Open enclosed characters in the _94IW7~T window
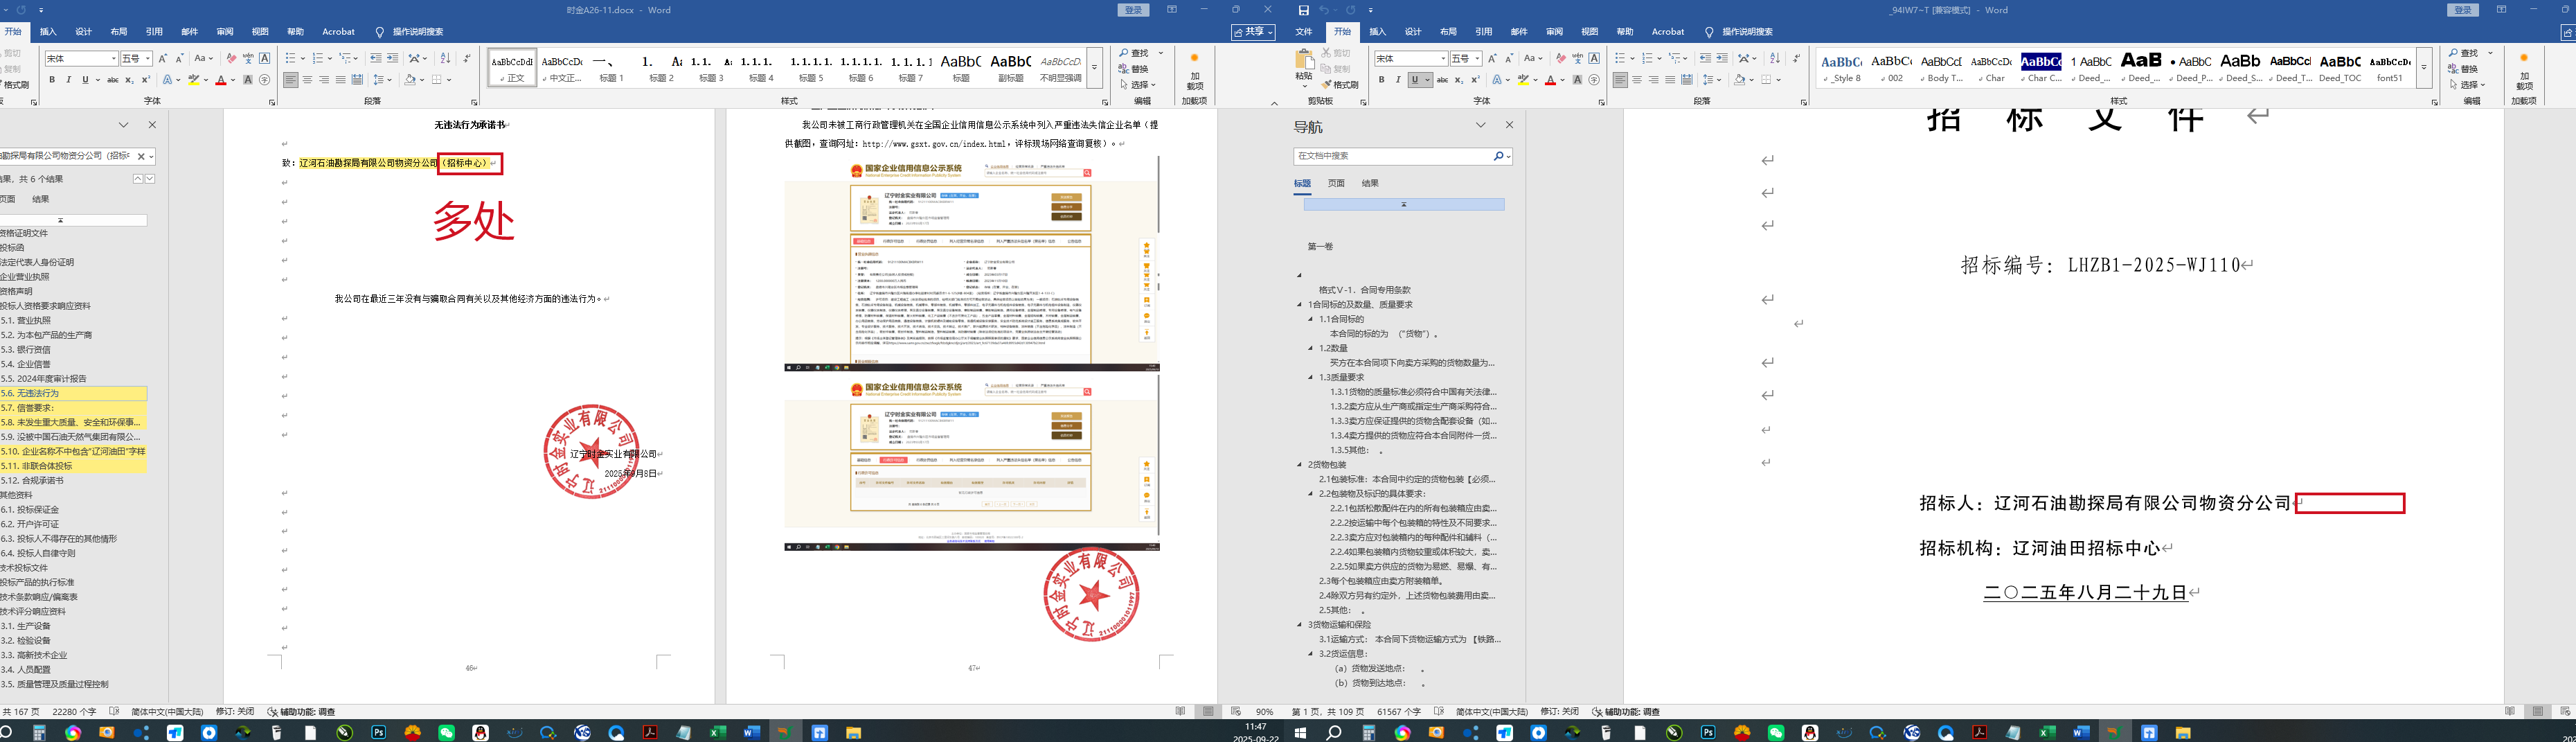Viewport: 2576px width, 742px height. pyautogui.click(x=1594, y=80)
